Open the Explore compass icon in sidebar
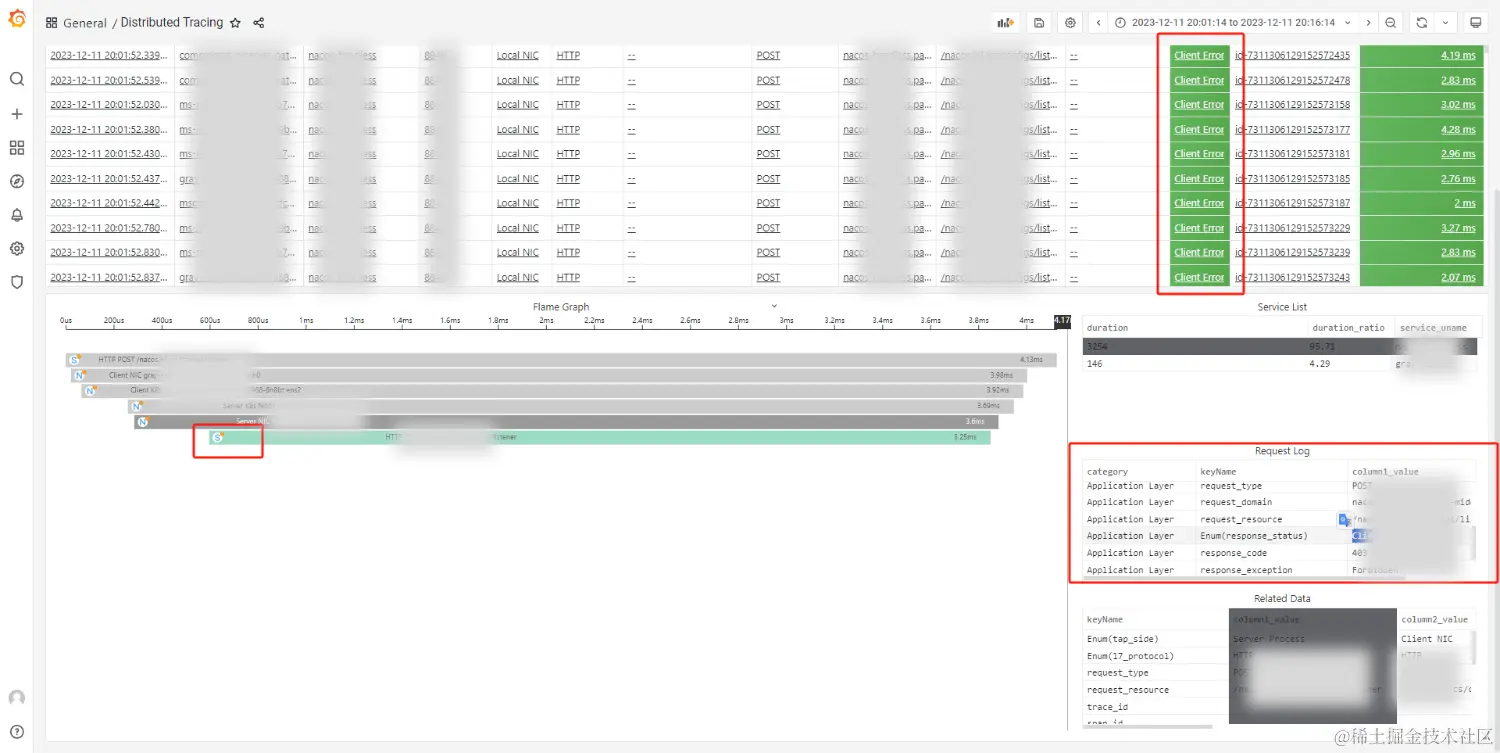 click(16, 182)
